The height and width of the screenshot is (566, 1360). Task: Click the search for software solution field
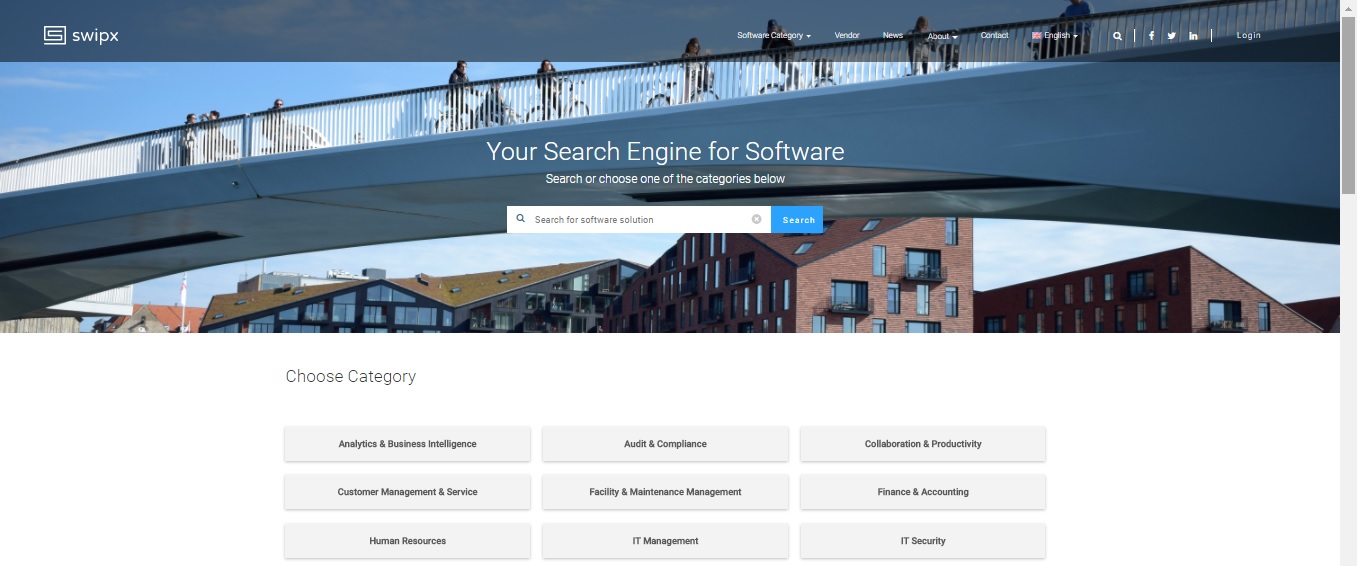click(640, 219)
